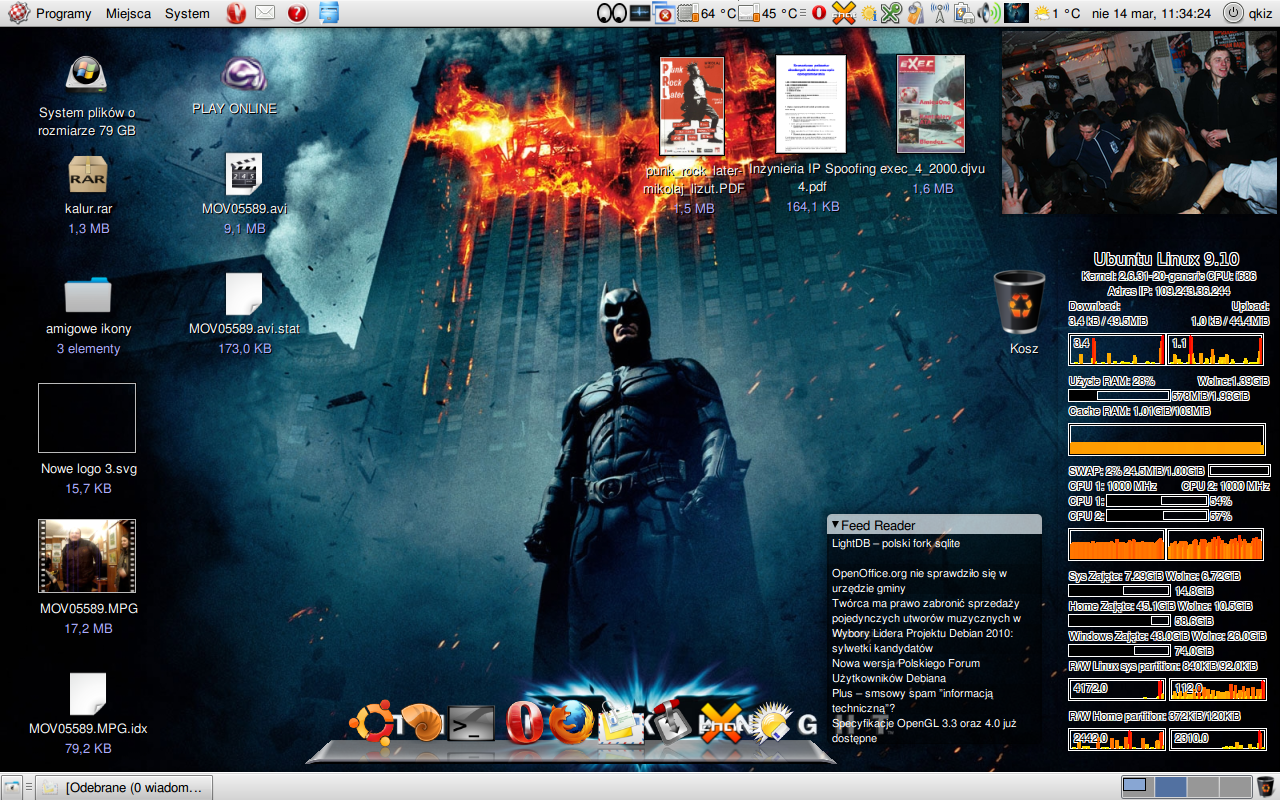Launch Firefox from the bottom dock

572,722
